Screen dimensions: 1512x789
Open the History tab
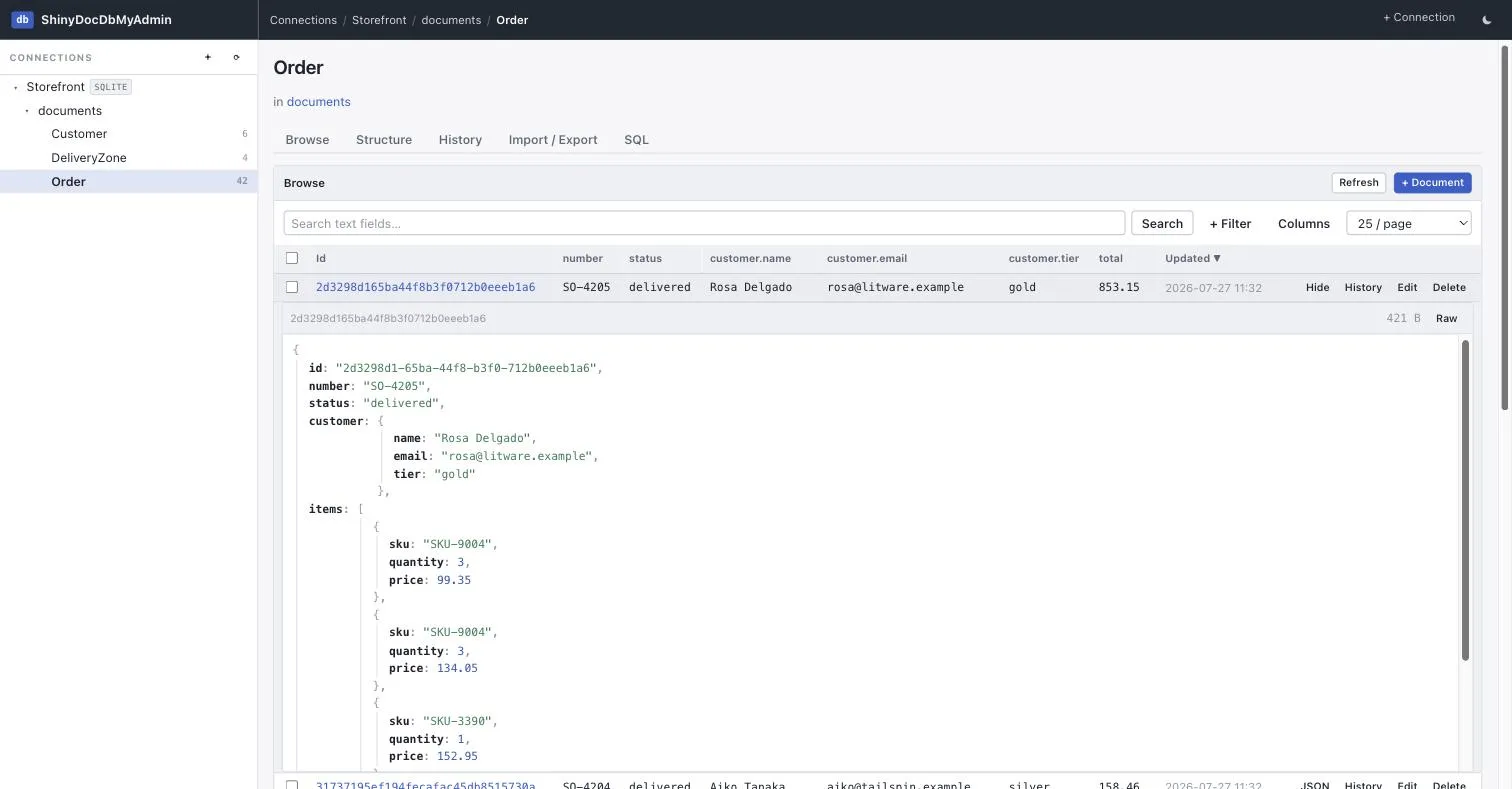tap(460, 140)
